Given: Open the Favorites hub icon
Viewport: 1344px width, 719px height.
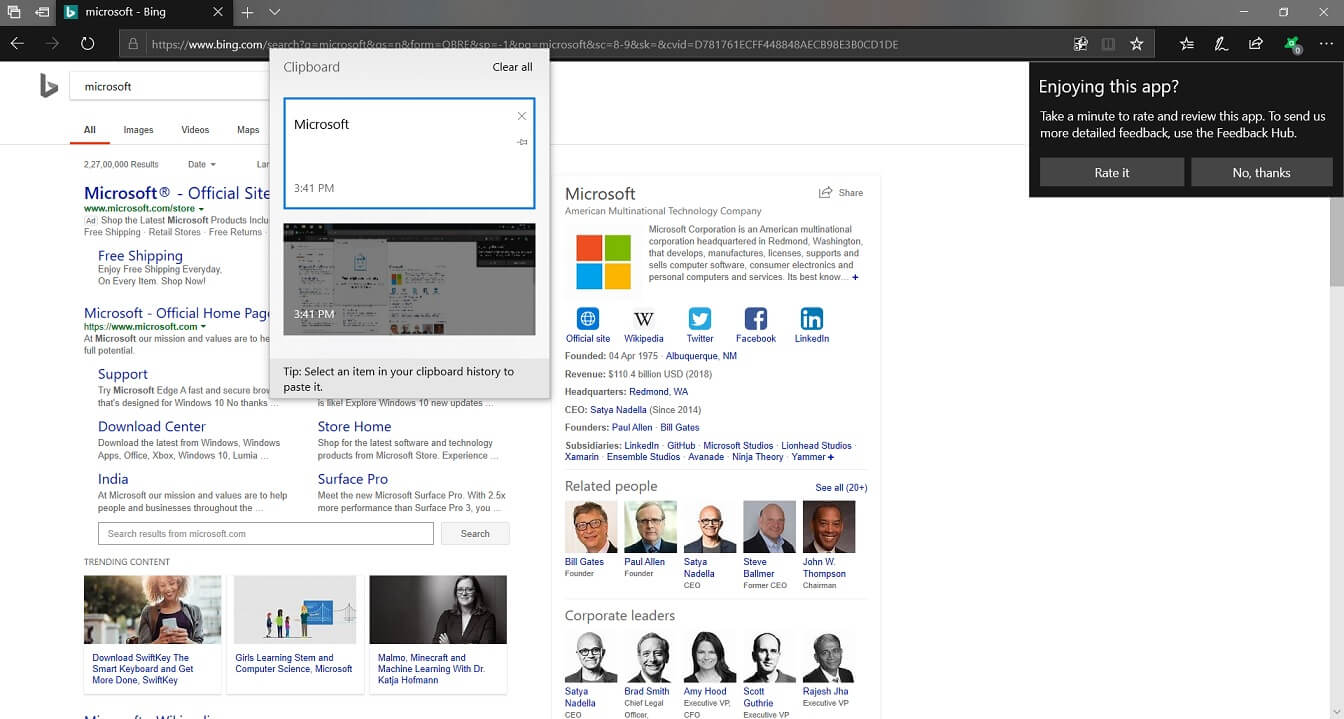Looking at the screenshot, I should [x=1186, y=44].
